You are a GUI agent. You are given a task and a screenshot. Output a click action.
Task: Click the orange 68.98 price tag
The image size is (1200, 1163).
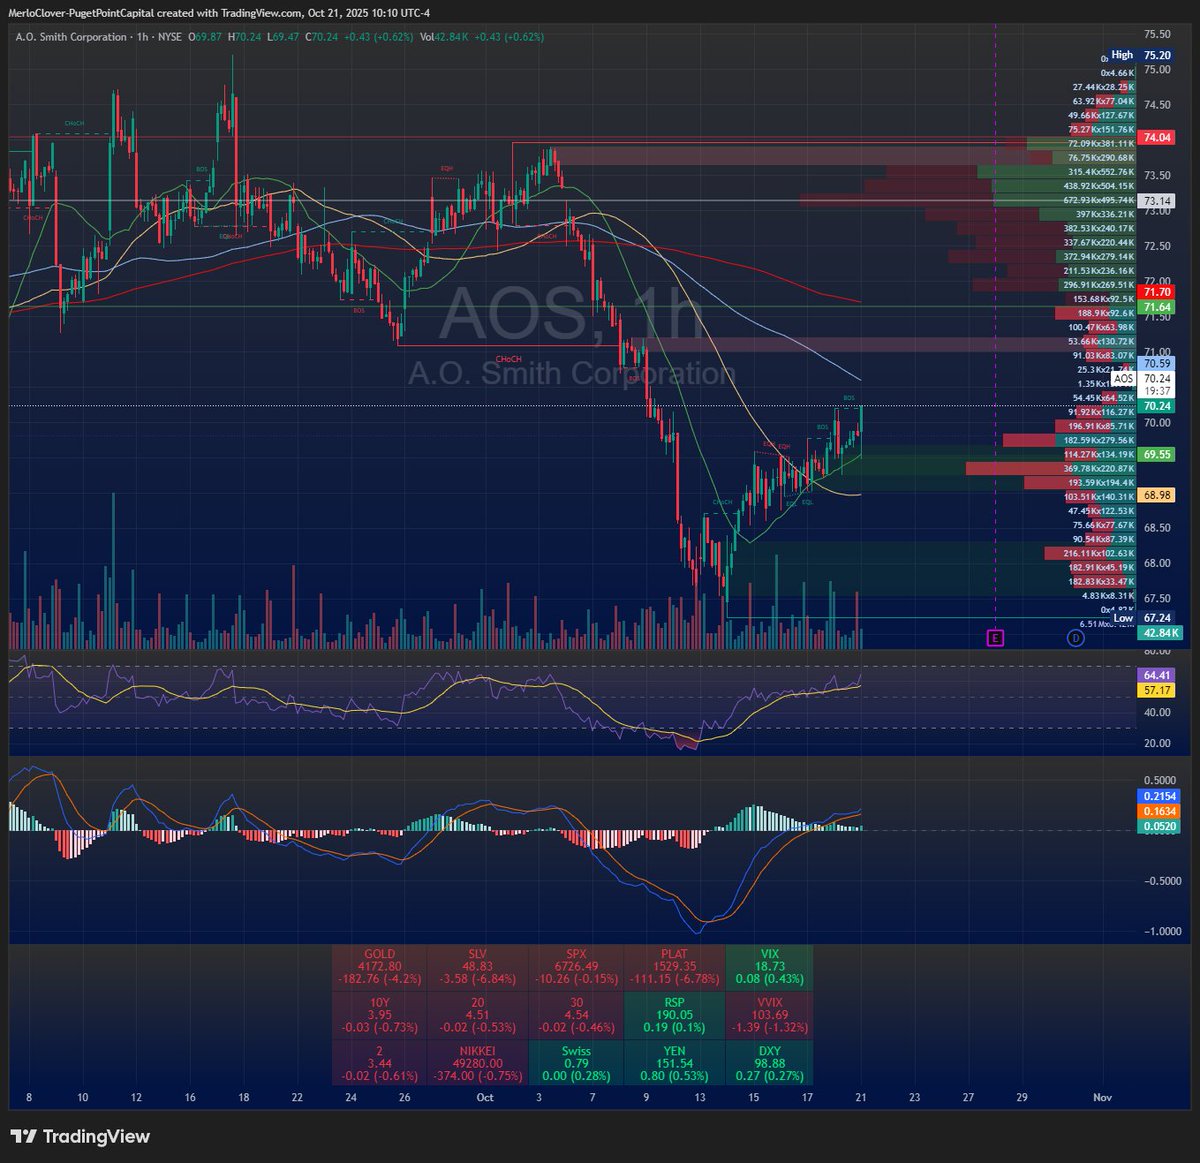click(x=1158, y=495)
